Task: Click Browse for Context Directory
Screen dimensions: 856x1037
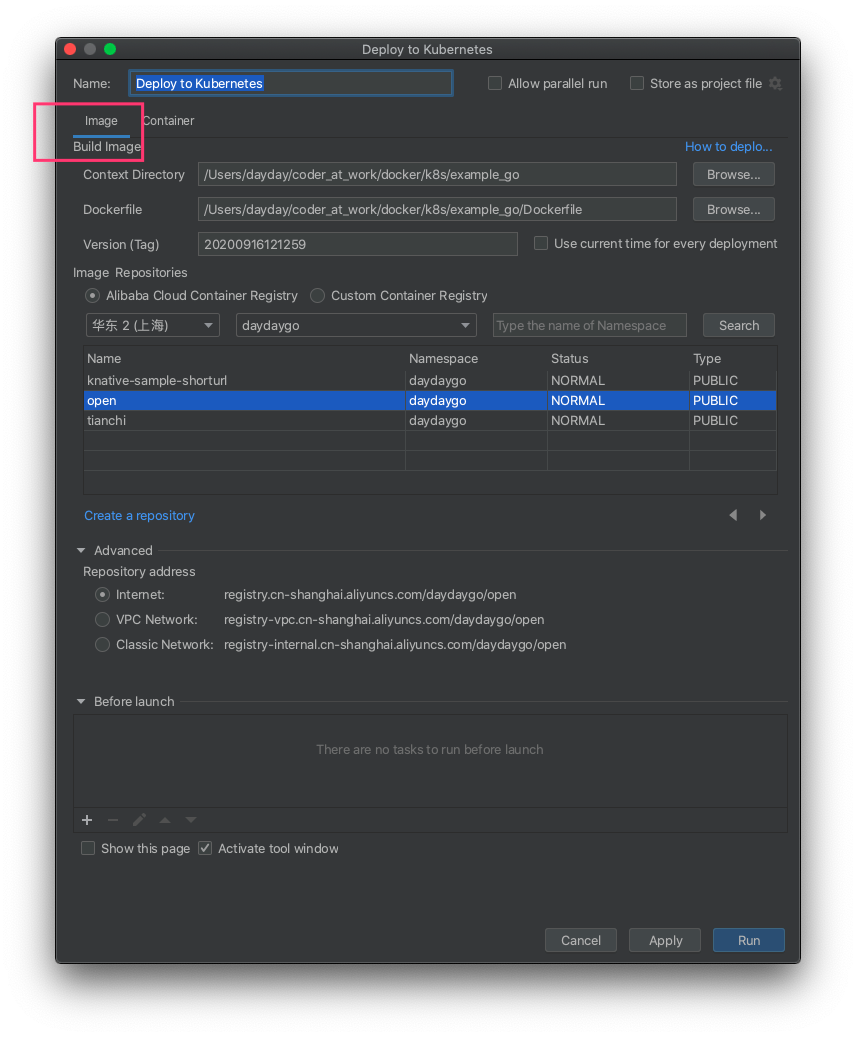Action: tap(734, 175)
